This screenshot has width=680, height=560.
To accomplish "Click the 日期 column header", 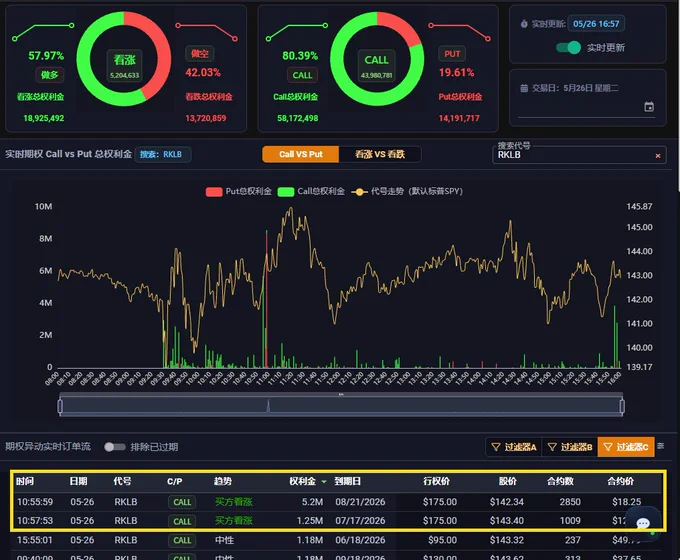I will point(78,481).
